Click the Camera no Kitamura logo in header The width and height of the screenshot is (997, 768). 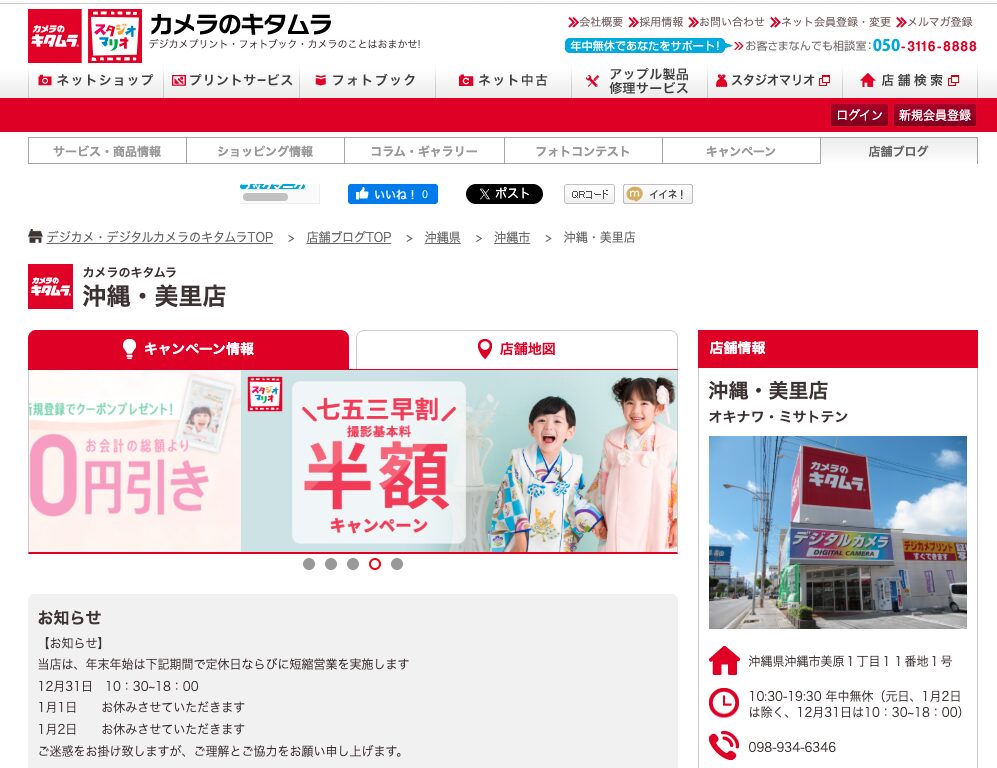[55, 36]
